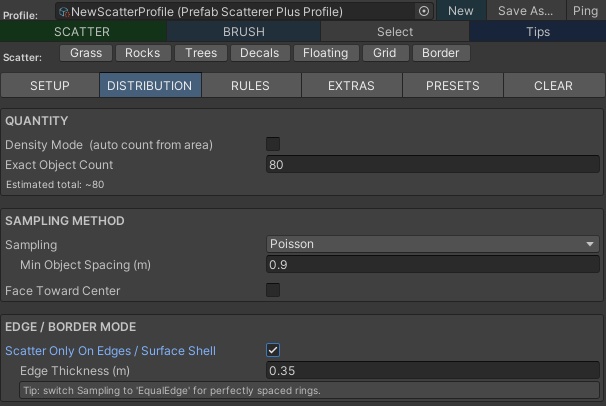Apply the Decals scatter preset
Viewport: 606px width, 406px height.
[260, 53]
